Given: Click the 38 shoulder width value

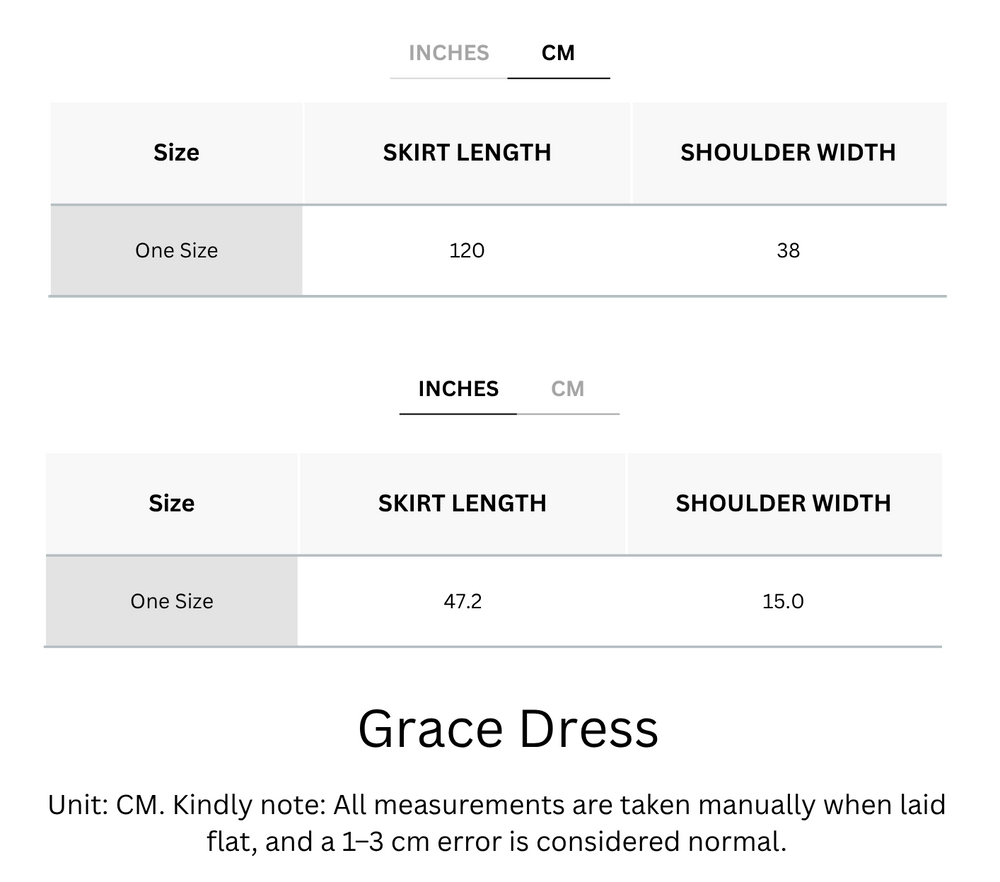Looking at the screenshot, I should click(x=788, y=250).
